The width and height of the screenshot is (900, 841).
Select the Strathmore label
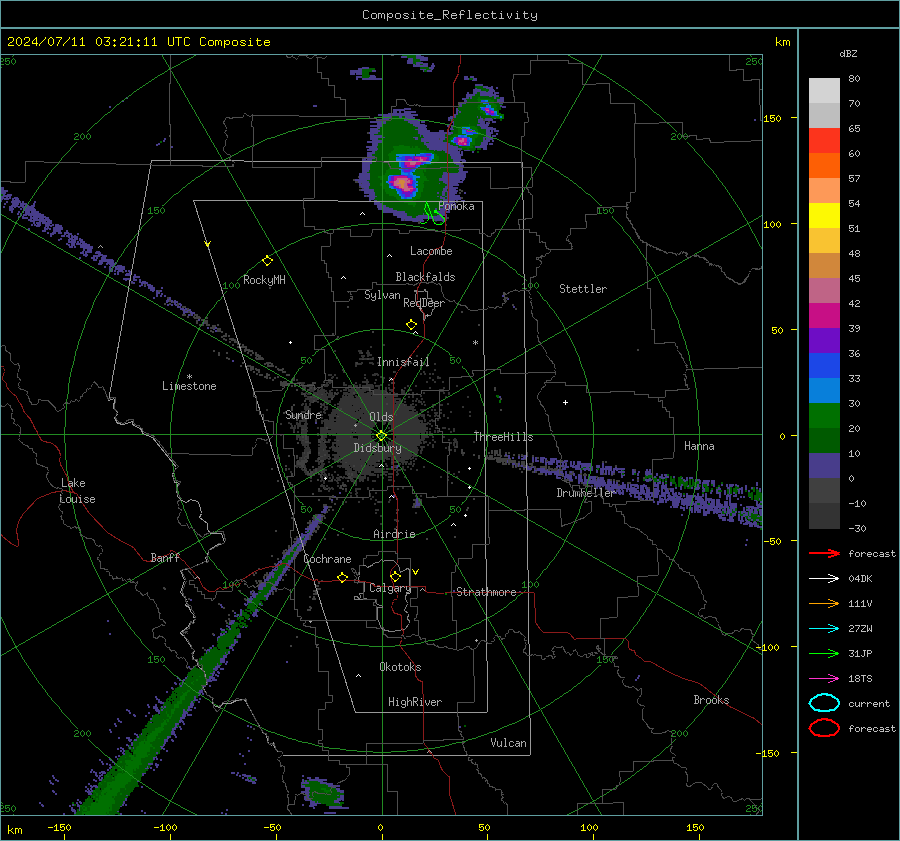(486, 592)
